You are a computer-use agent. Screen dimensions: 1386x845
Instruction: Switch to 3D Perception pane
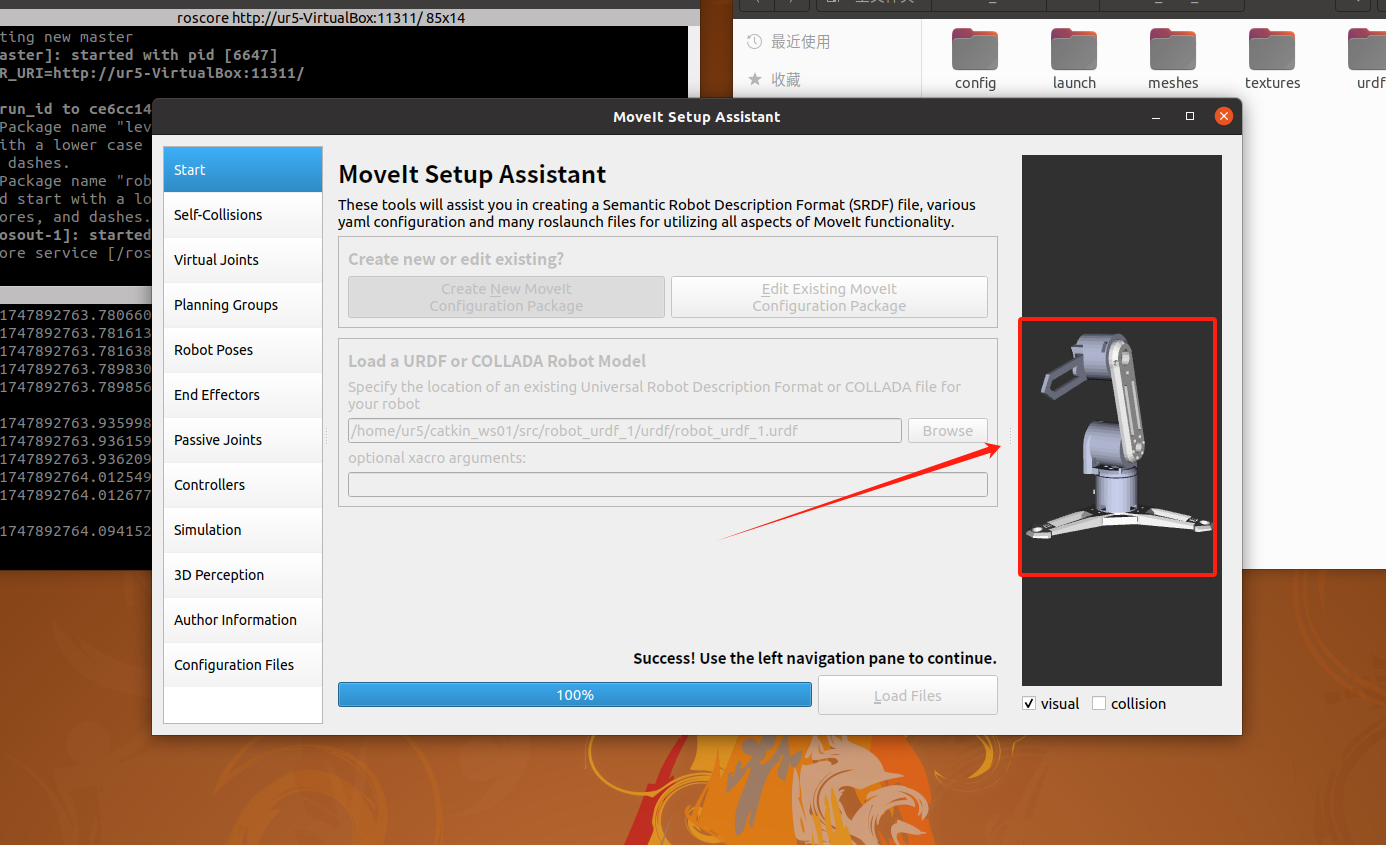243,575
